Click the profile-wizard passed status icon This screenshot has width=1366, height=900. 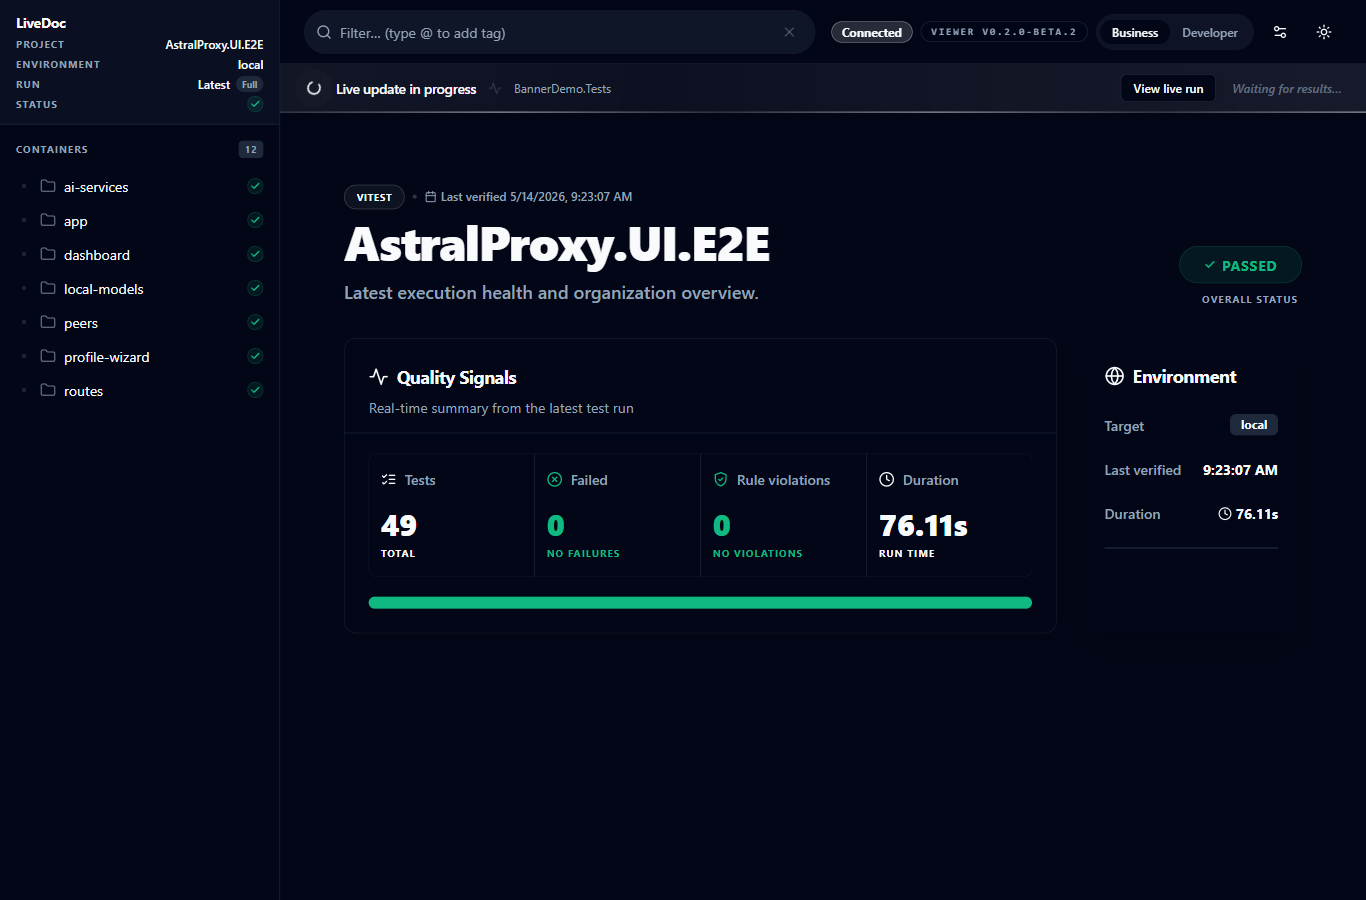click(255, 356)
